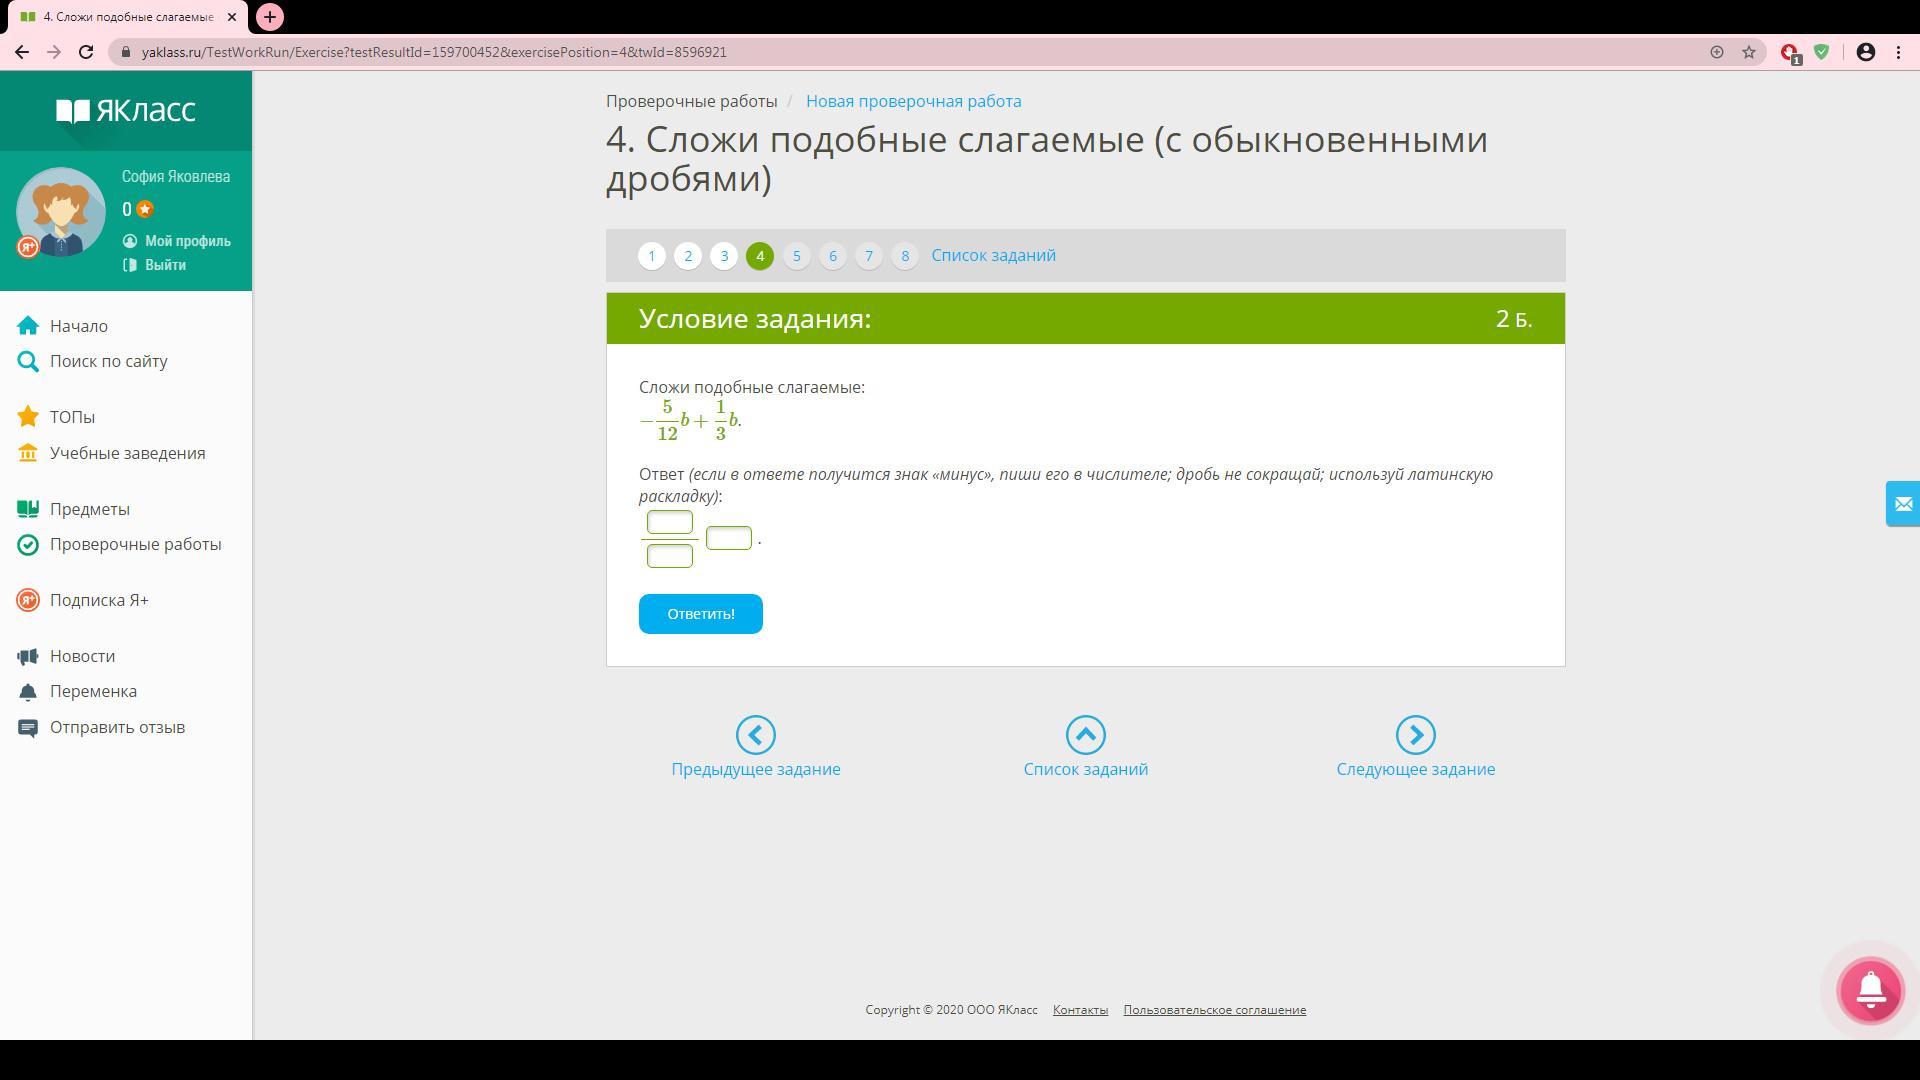Click the next task right arrow circle

coord(1415,735)
